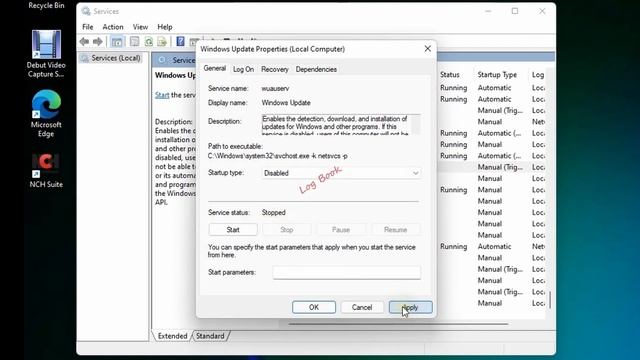Toggle the Show/Hide Console Tree toolbar icon

[x=117, y=41]
